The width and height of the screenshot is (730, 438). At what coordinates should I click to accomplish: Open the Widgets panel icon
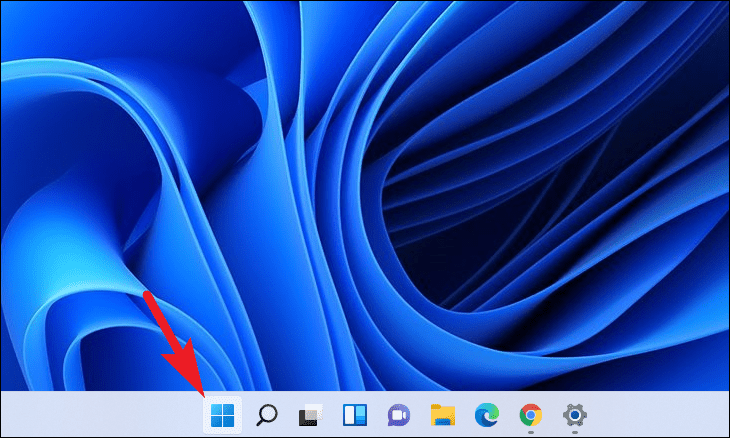click(x=355, y=415)
